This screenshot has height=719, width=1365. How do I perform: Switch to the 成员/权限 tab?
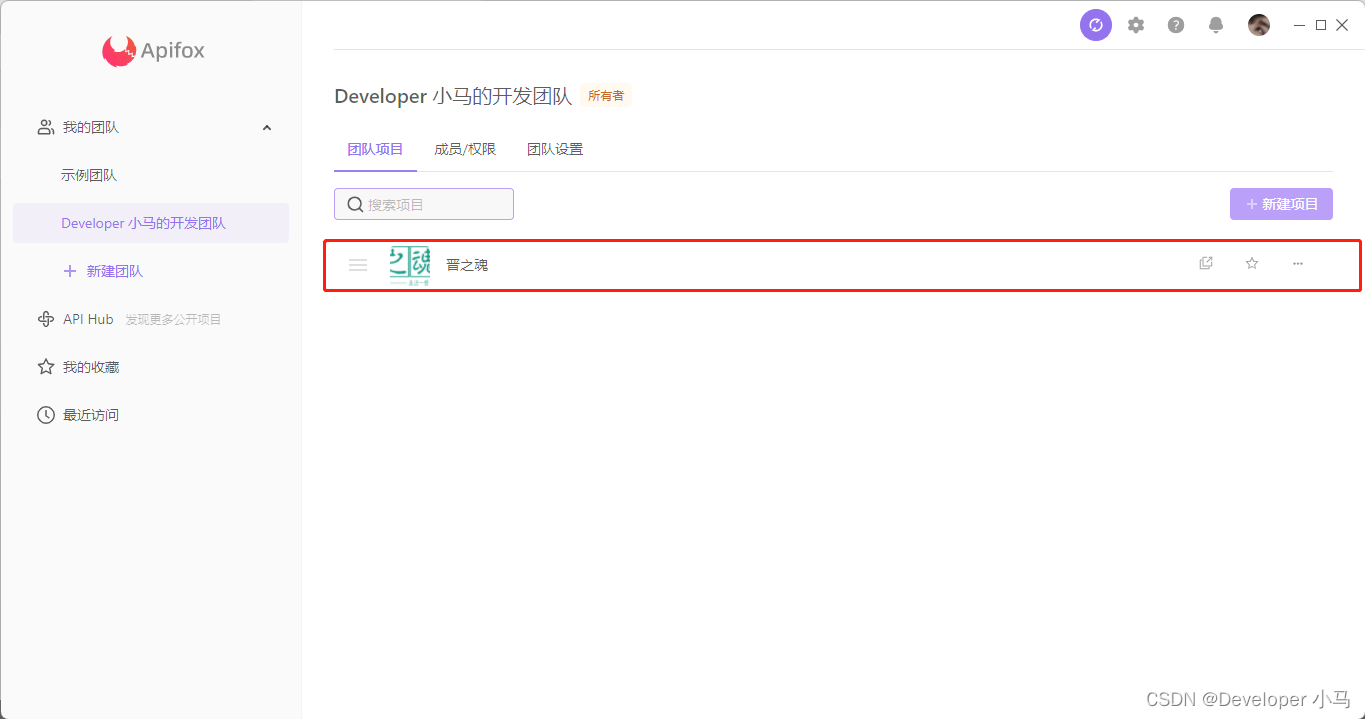pyautogui.click(x=465, y=149)
